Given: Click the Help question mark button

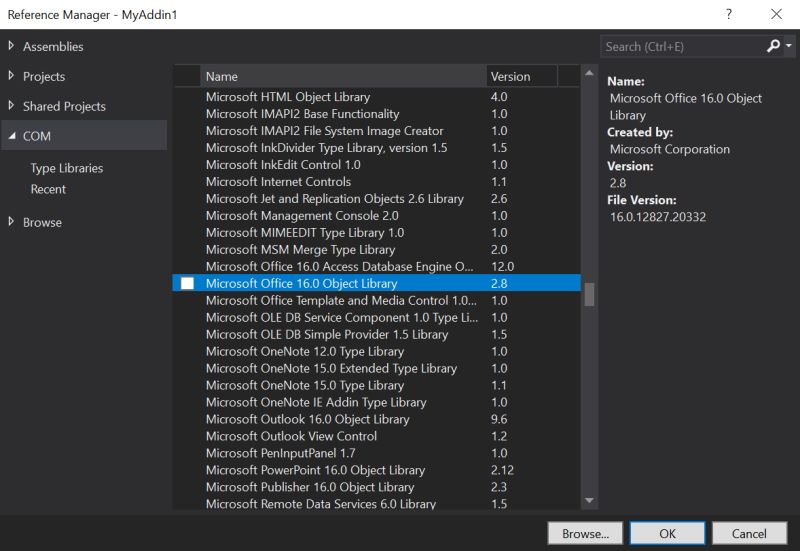Looking at the screenshot, I should point(729,14).
